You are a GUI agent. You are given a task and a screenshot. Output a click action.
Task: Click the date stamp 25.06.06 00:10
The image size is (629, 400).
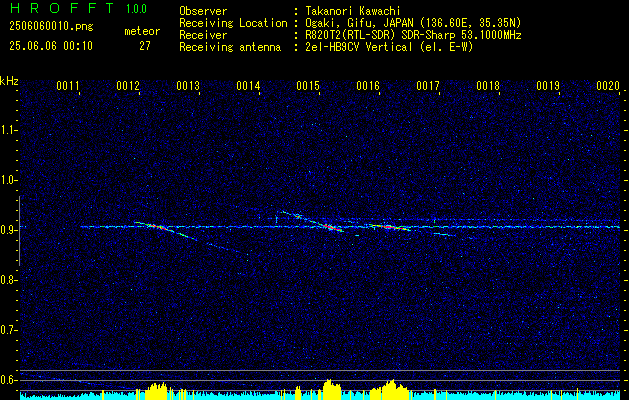[51, 46]
